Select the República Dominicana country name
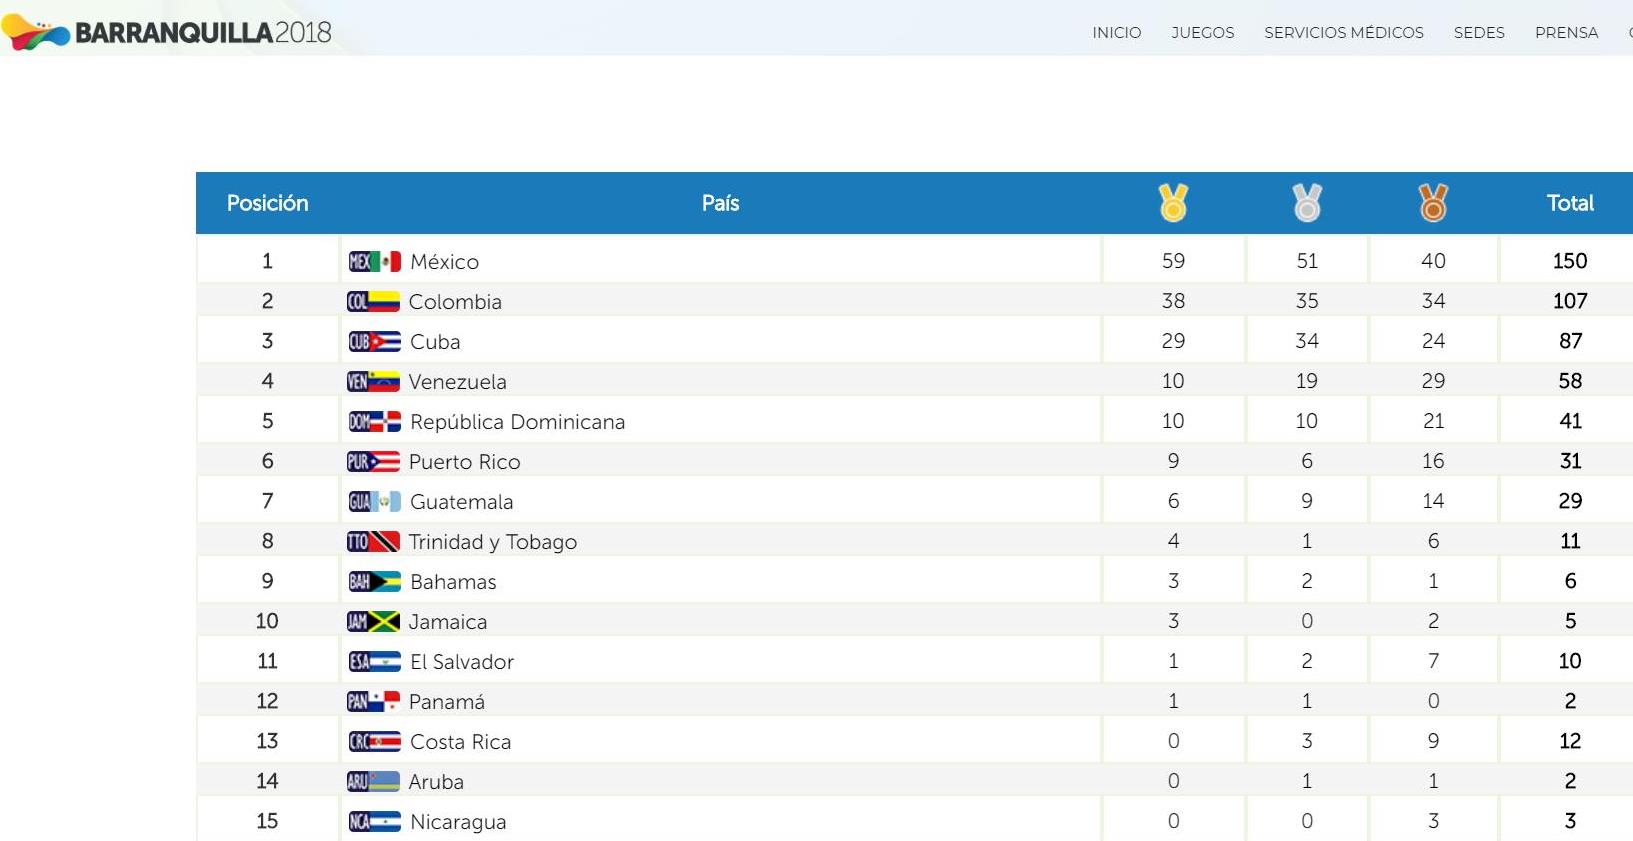The width and height of the screenshot is (1633, 841). click(x=517, y=422)
